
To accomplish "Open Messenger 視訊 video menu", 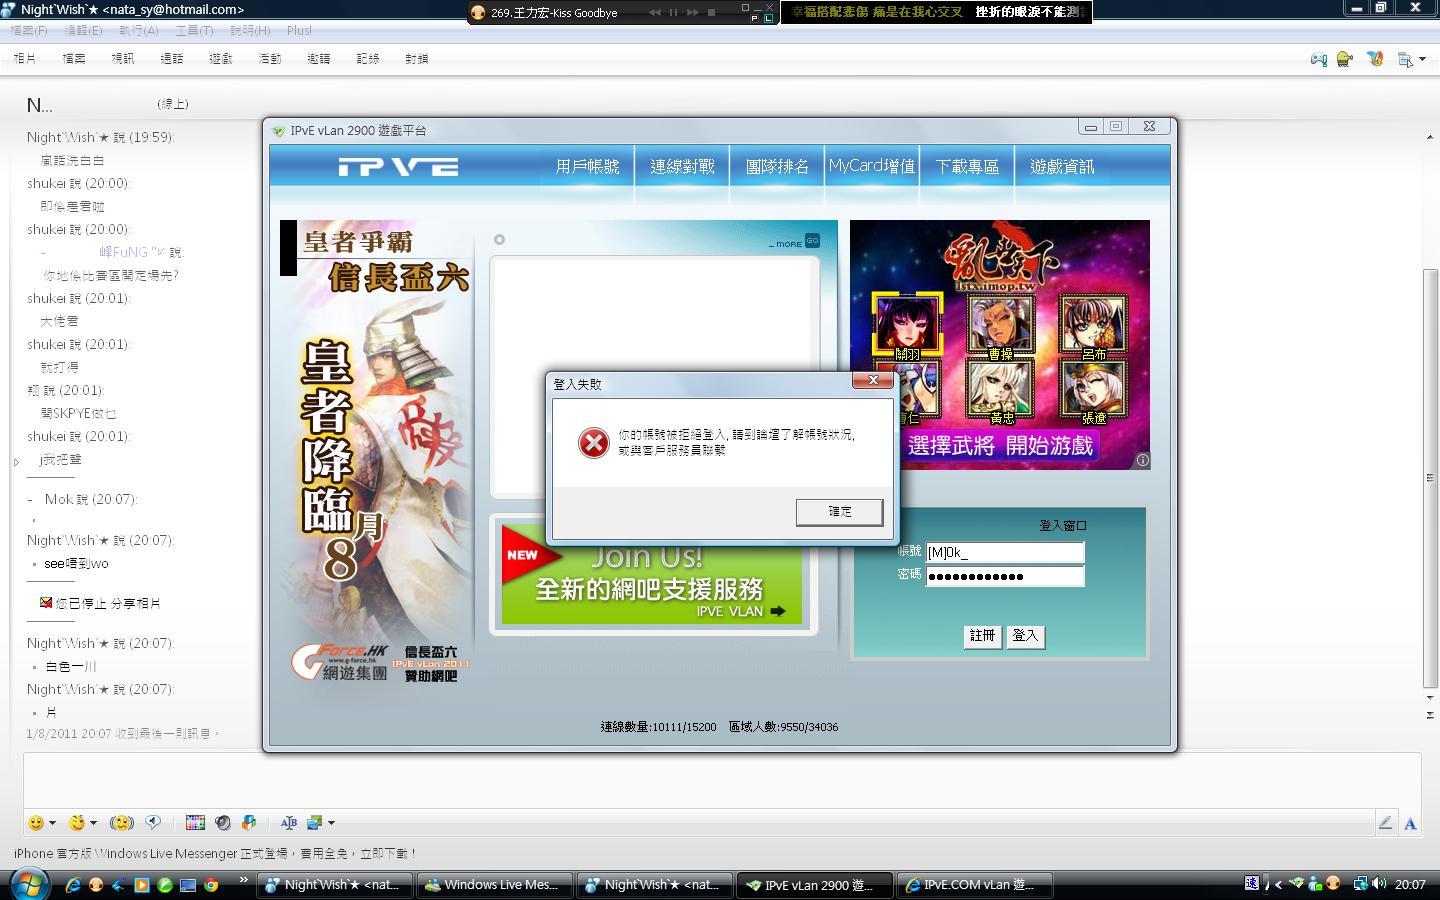I will [123, 59].
